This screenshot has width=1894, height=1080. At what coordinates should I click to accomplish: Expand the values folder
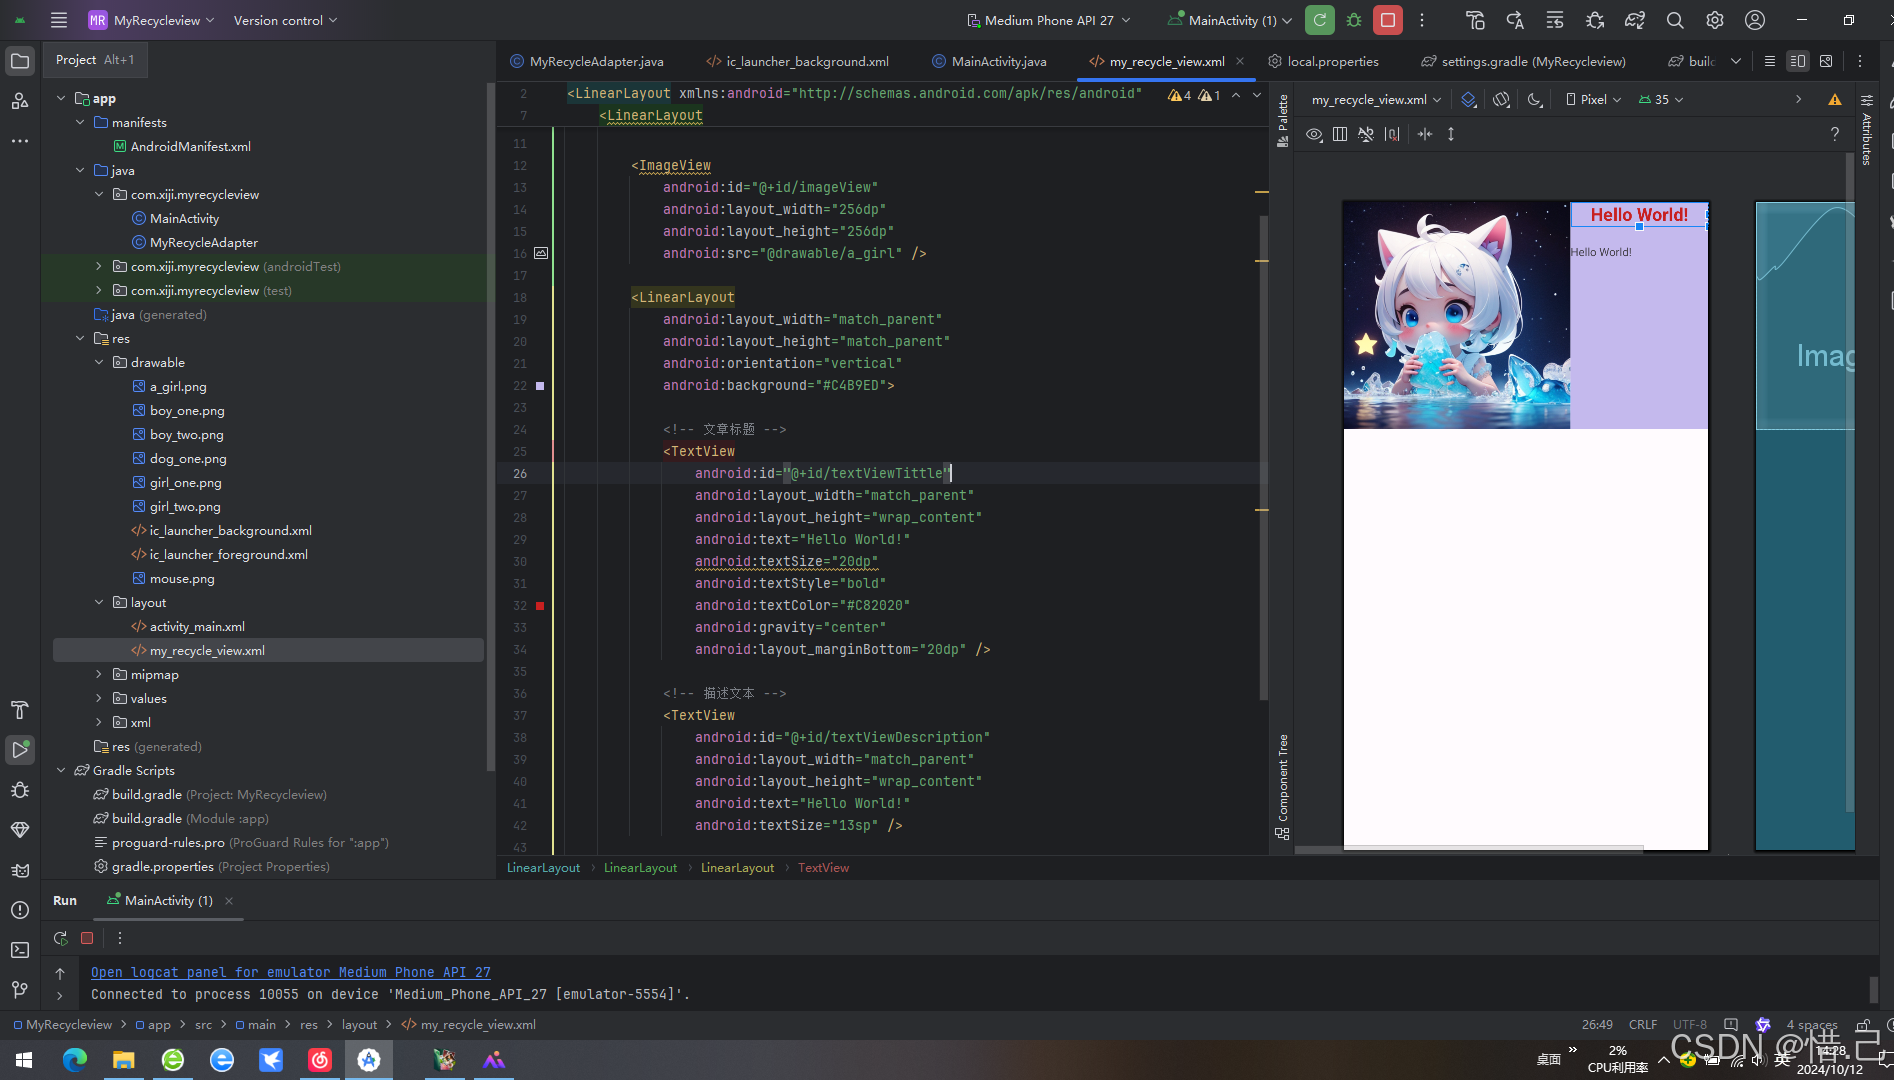pyautogui.click(x=99, y=698)
